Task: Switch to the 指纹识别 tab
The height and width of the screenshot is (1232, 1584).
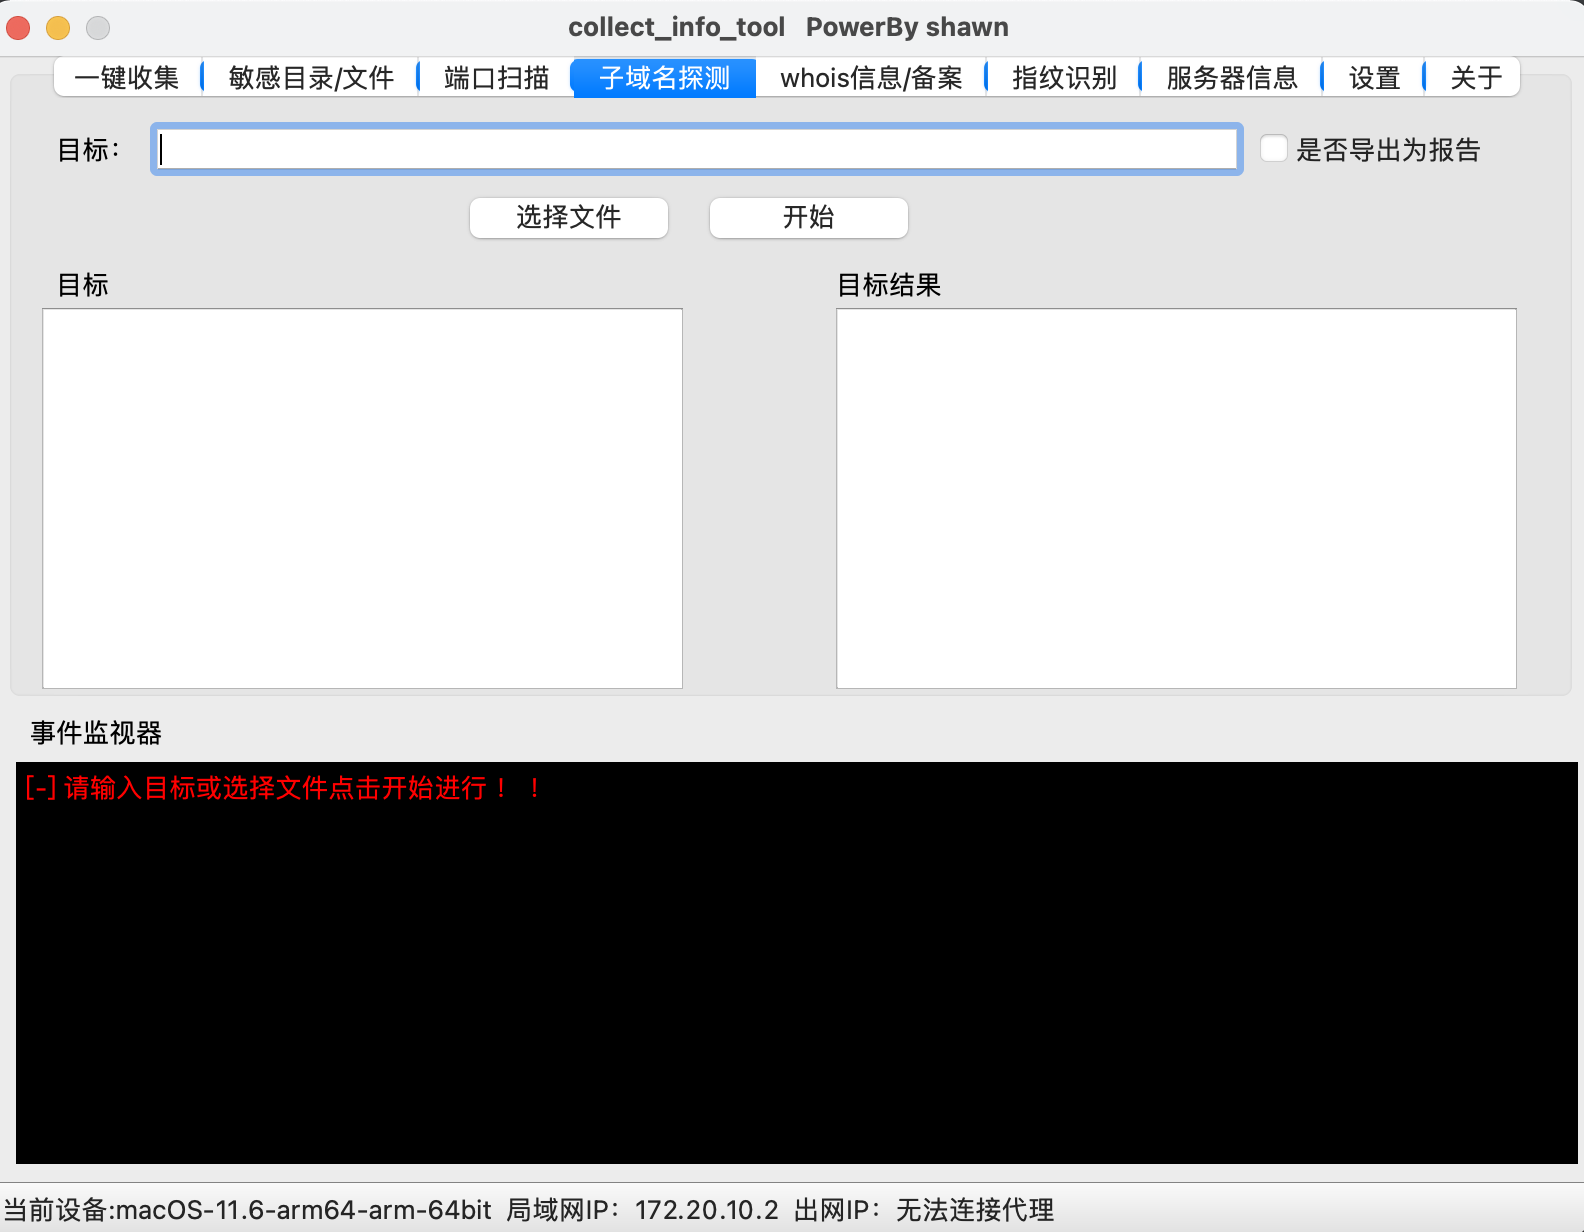Action: (1064, 78)
